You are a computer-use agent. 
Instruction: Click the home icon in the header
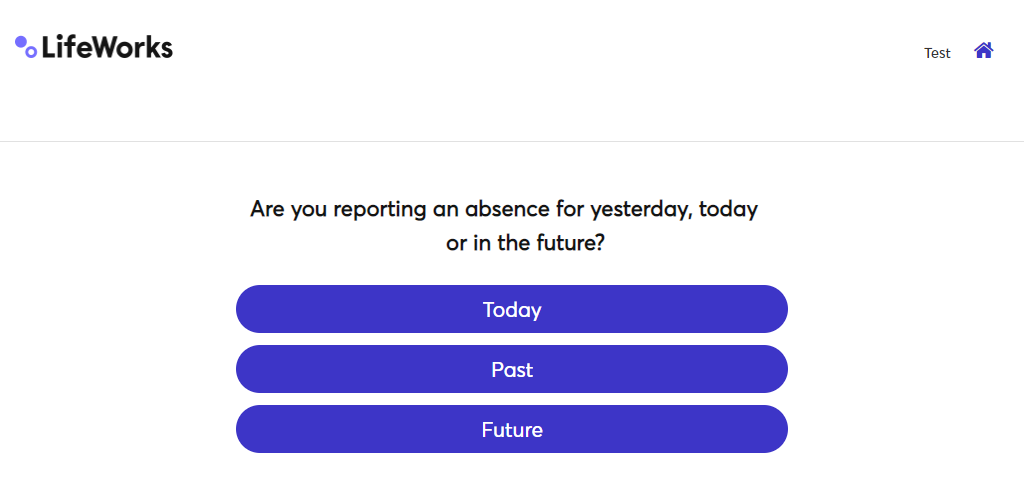[983, 50]
